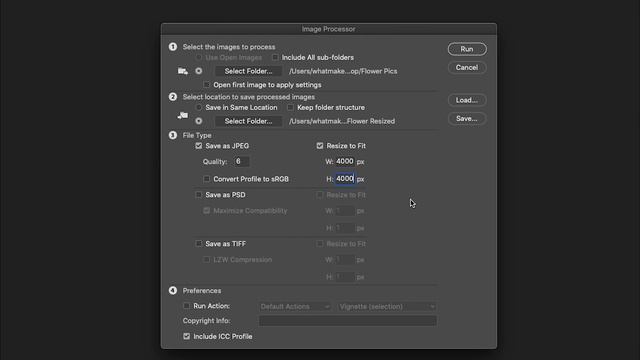Click the destination folder icon
640x360 pixels.
(182, 116)
